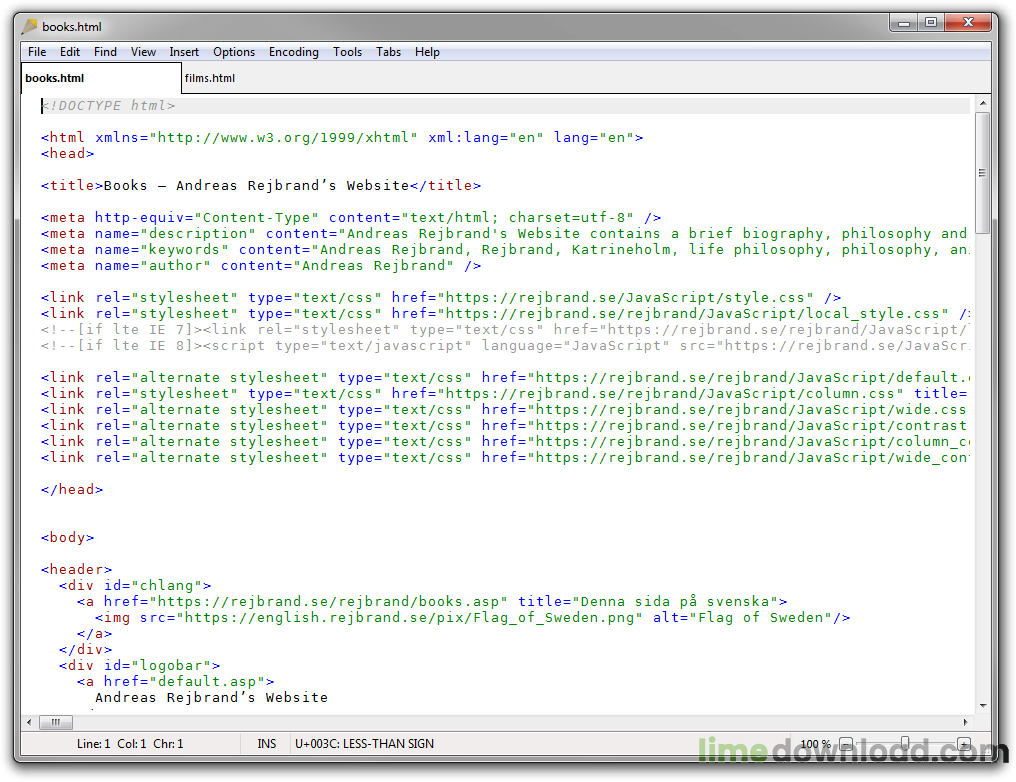Click the horizontal scrollbar right arrow
The image size is (1016, 782).
point(965,722)
